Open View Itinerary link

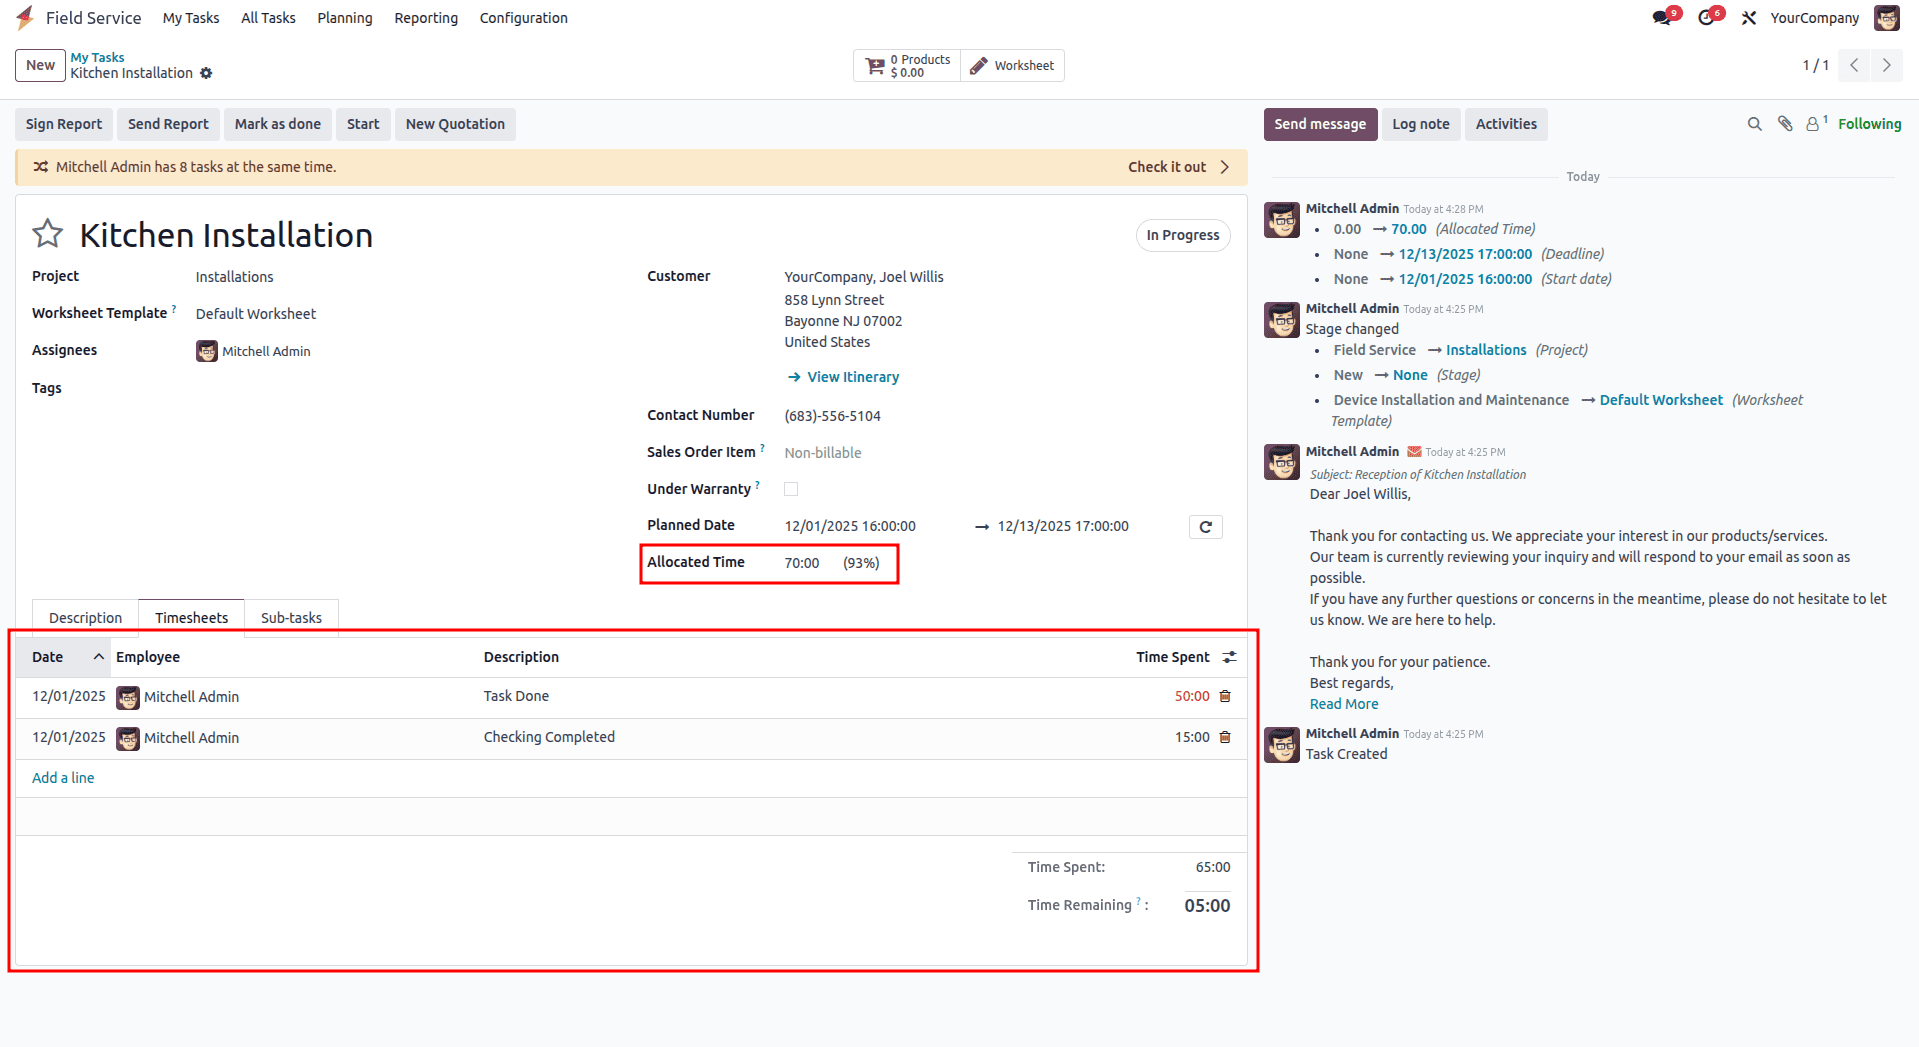(852, 377)
